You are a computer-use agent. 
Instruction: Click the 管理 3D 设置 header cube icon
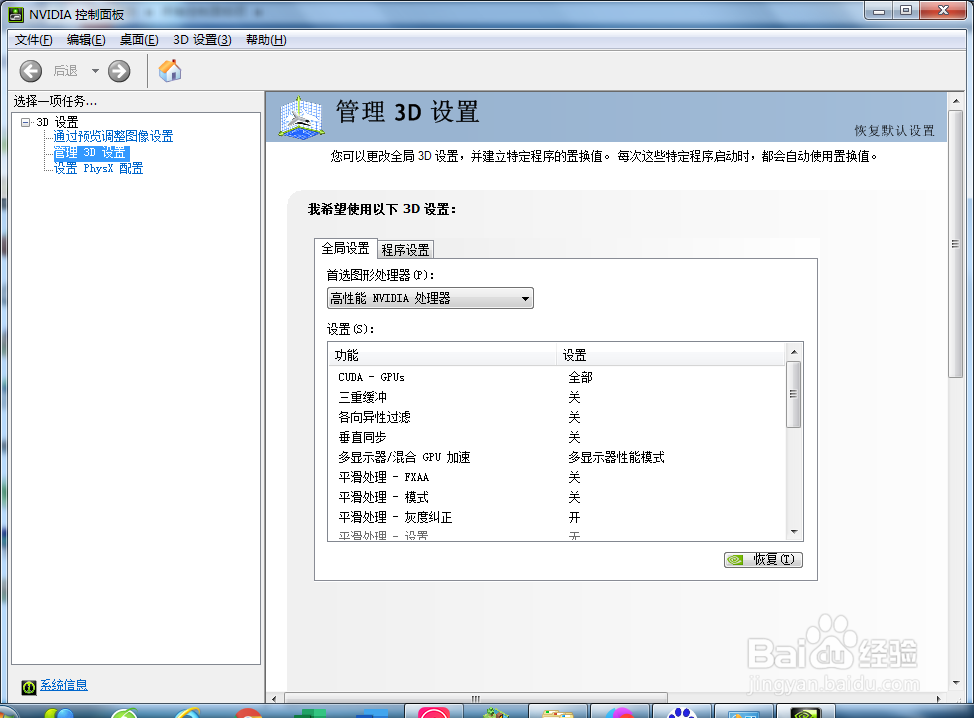pyautogui.click(x=301, y=117)
